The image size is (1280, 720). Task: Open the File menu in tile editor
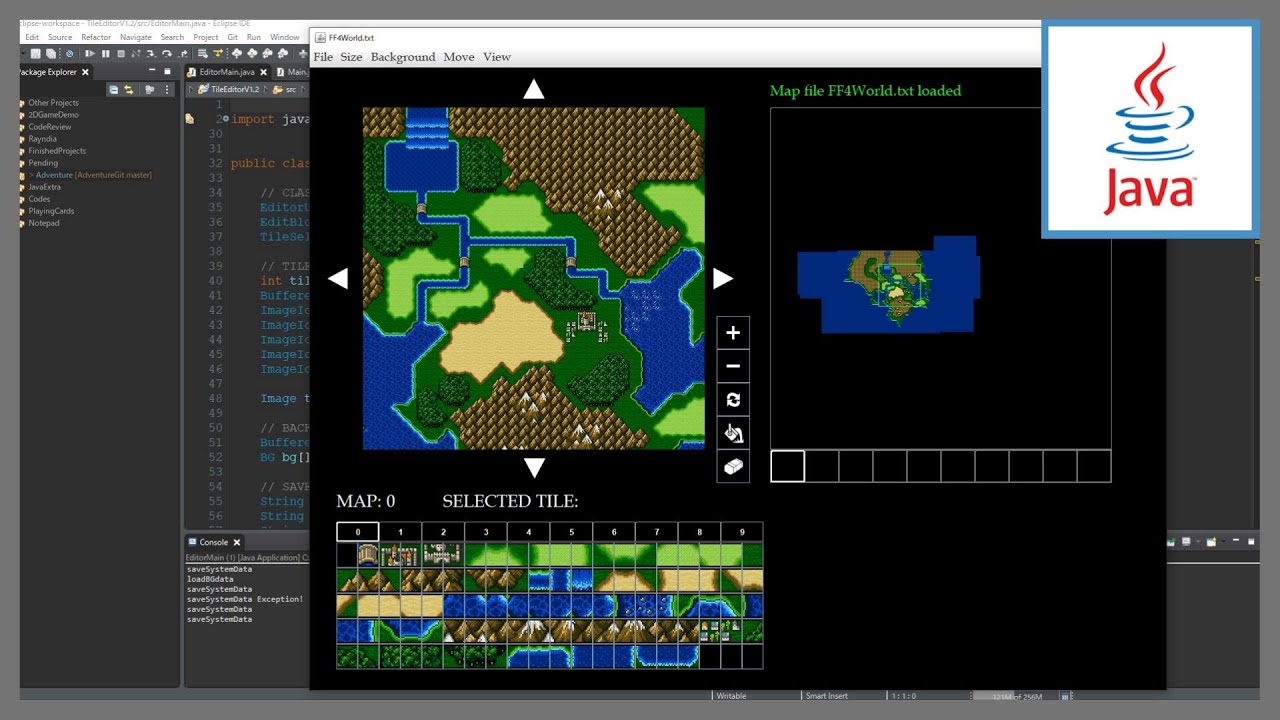[323, 57]
